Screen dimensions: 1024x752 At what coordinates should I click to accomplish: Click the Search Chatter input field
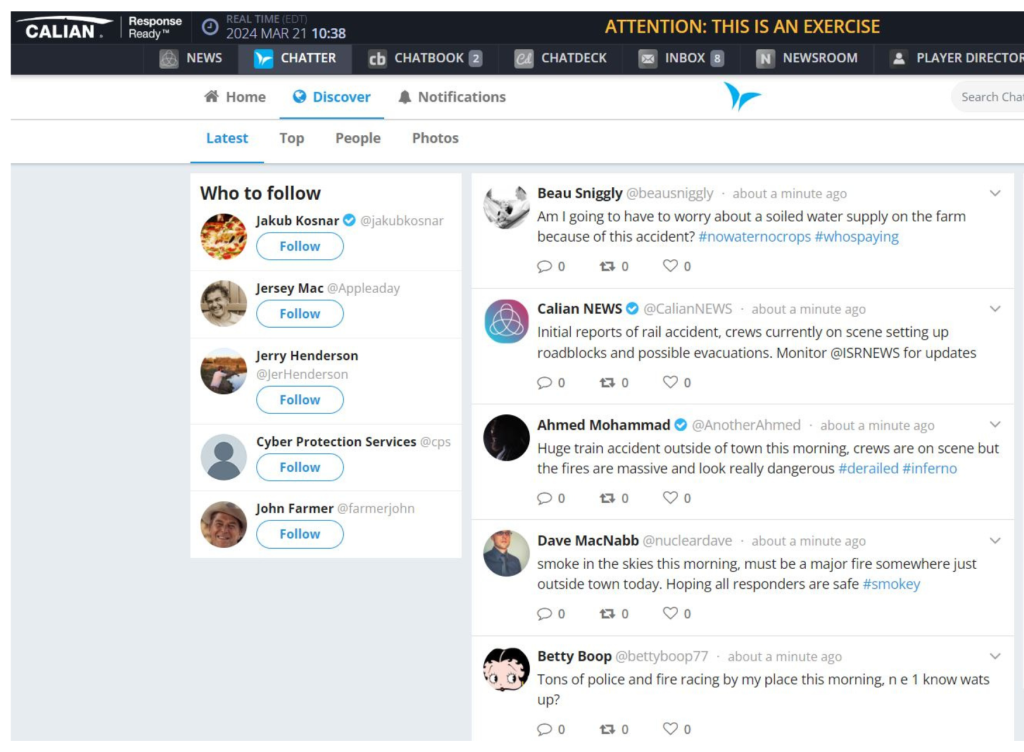coord(994,97)
